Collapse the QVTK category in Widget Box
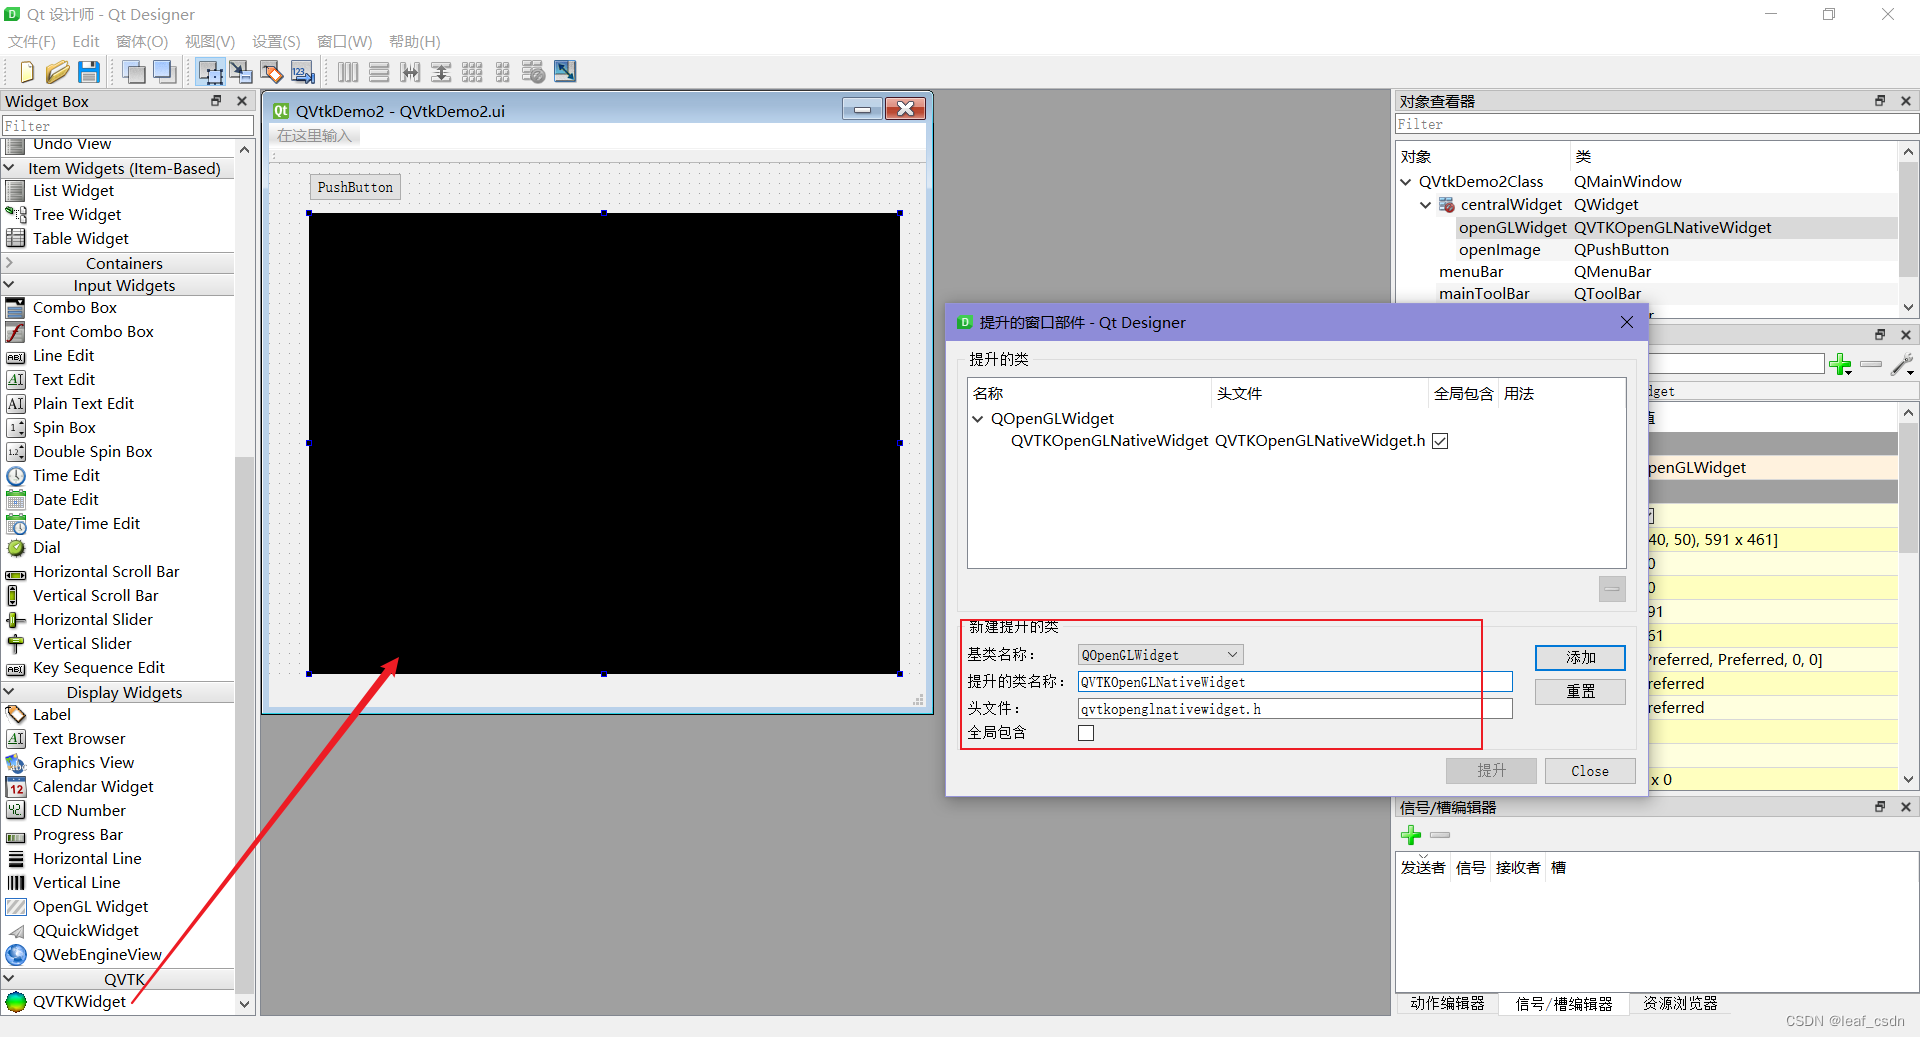The image size is (1920, 1037). point(9,979)
